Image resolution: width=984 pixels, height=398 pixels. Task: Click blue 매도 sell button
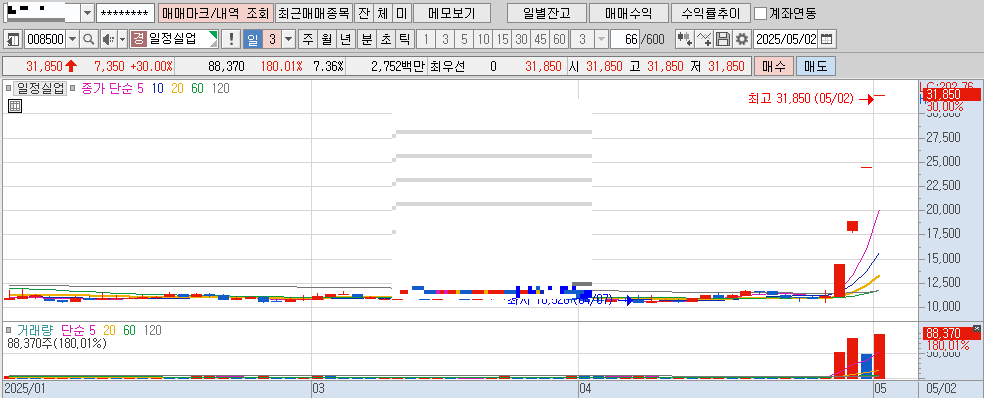click(x=816, y=66)
